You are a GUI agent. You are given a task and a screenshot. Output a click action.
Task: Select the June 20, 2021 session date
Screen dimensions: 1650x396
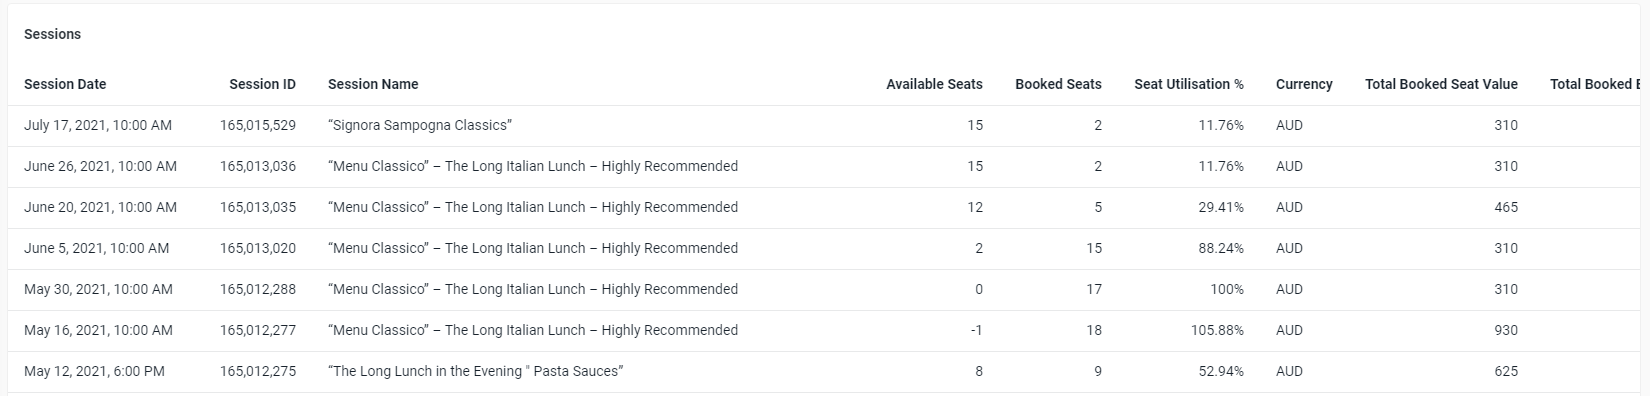click(100, 207)
